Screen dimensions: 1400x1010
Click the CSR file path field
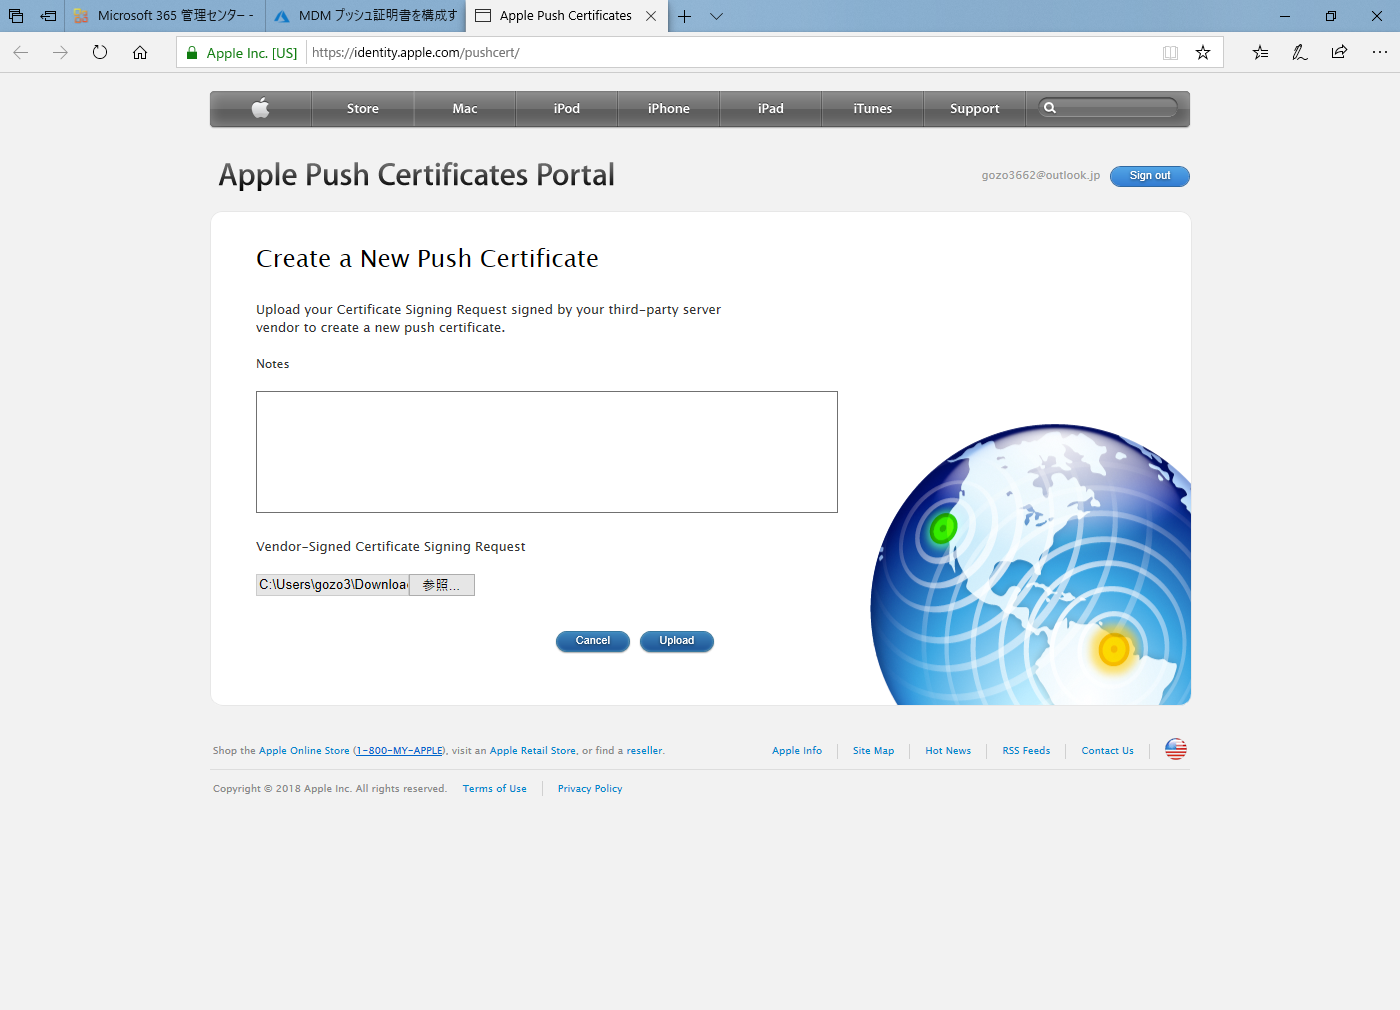[x=333, y=585]
